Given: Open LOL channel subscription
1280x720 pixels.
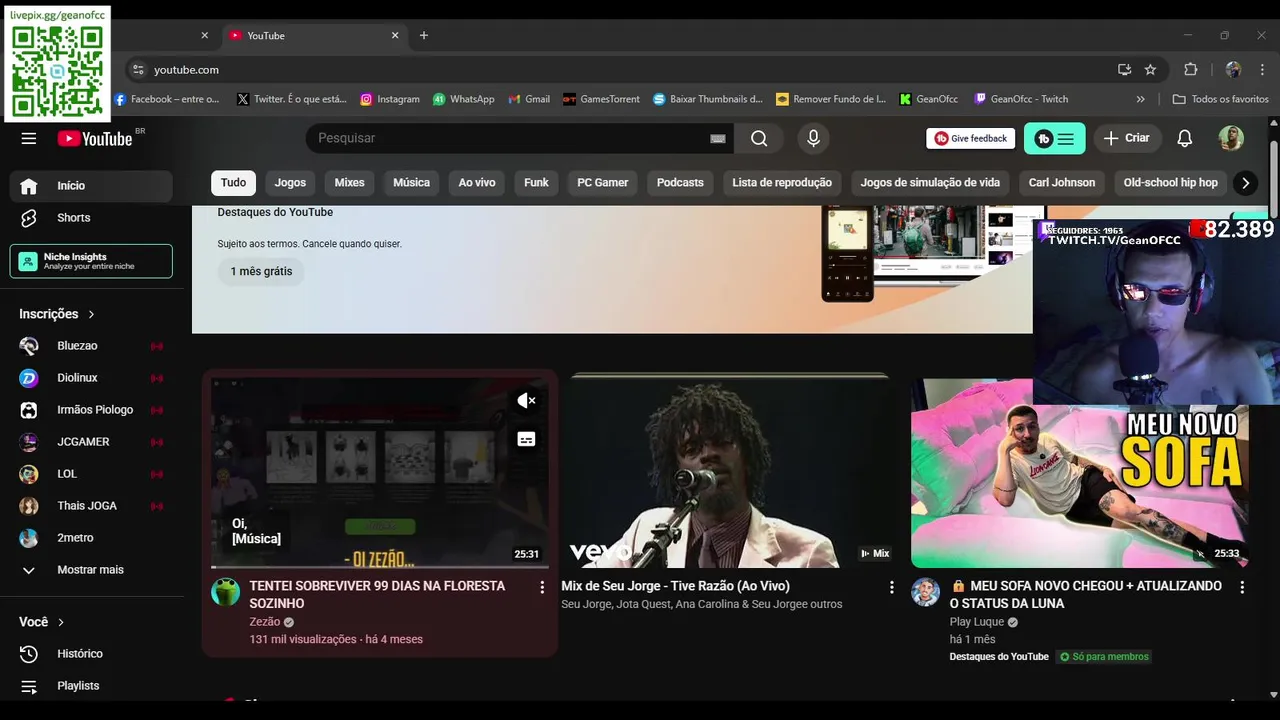Looking at the screenshot, I should (x=91, y=474).
